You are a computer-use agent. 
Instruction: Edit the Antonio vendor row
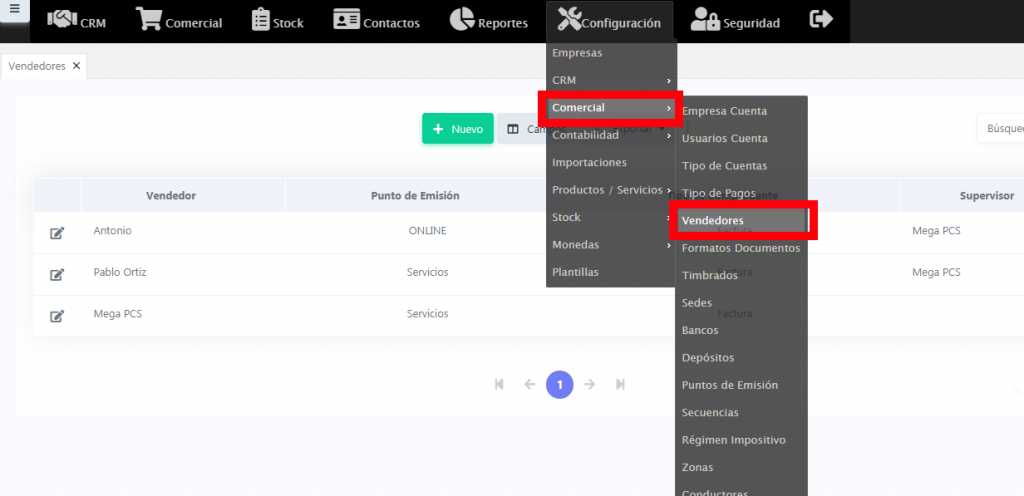click(x=57, y=233)
